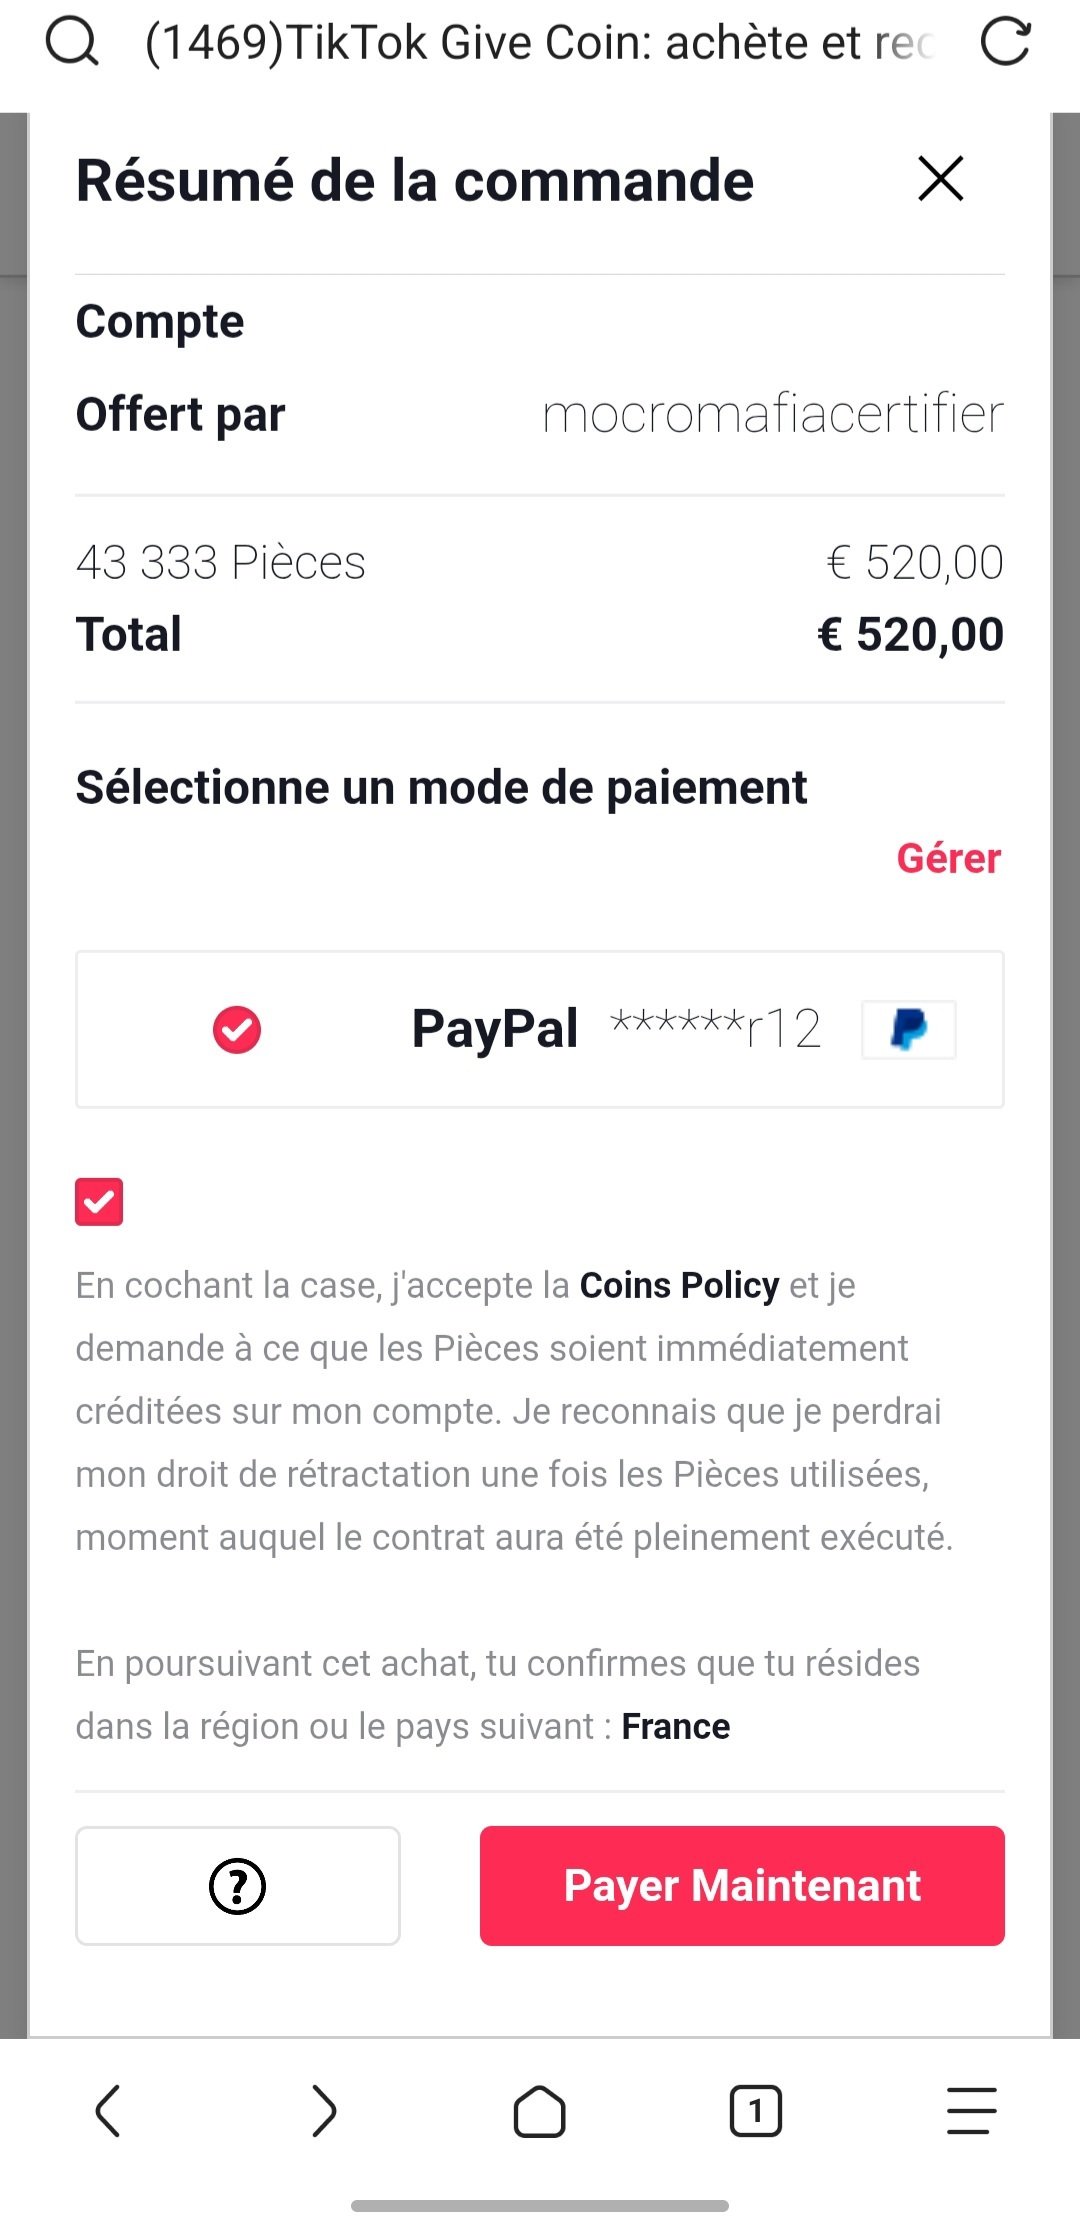The width and height of the screenshot is (1080, 2228).
Task: Open the browser hamburger menu
Action: tap(971, 2111)
